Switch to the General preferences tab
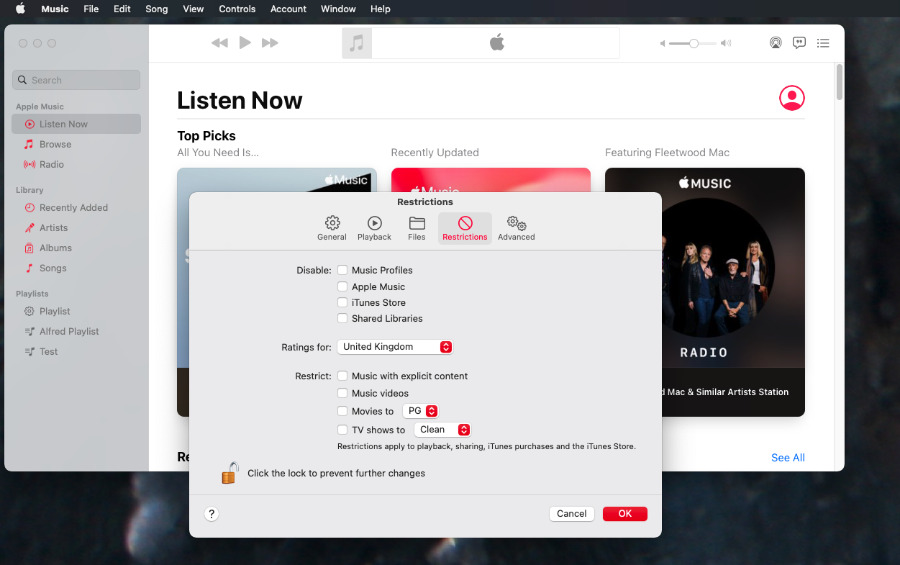This screenshot has height=565, width=900. pyautogui.click(x=332, y=228)
